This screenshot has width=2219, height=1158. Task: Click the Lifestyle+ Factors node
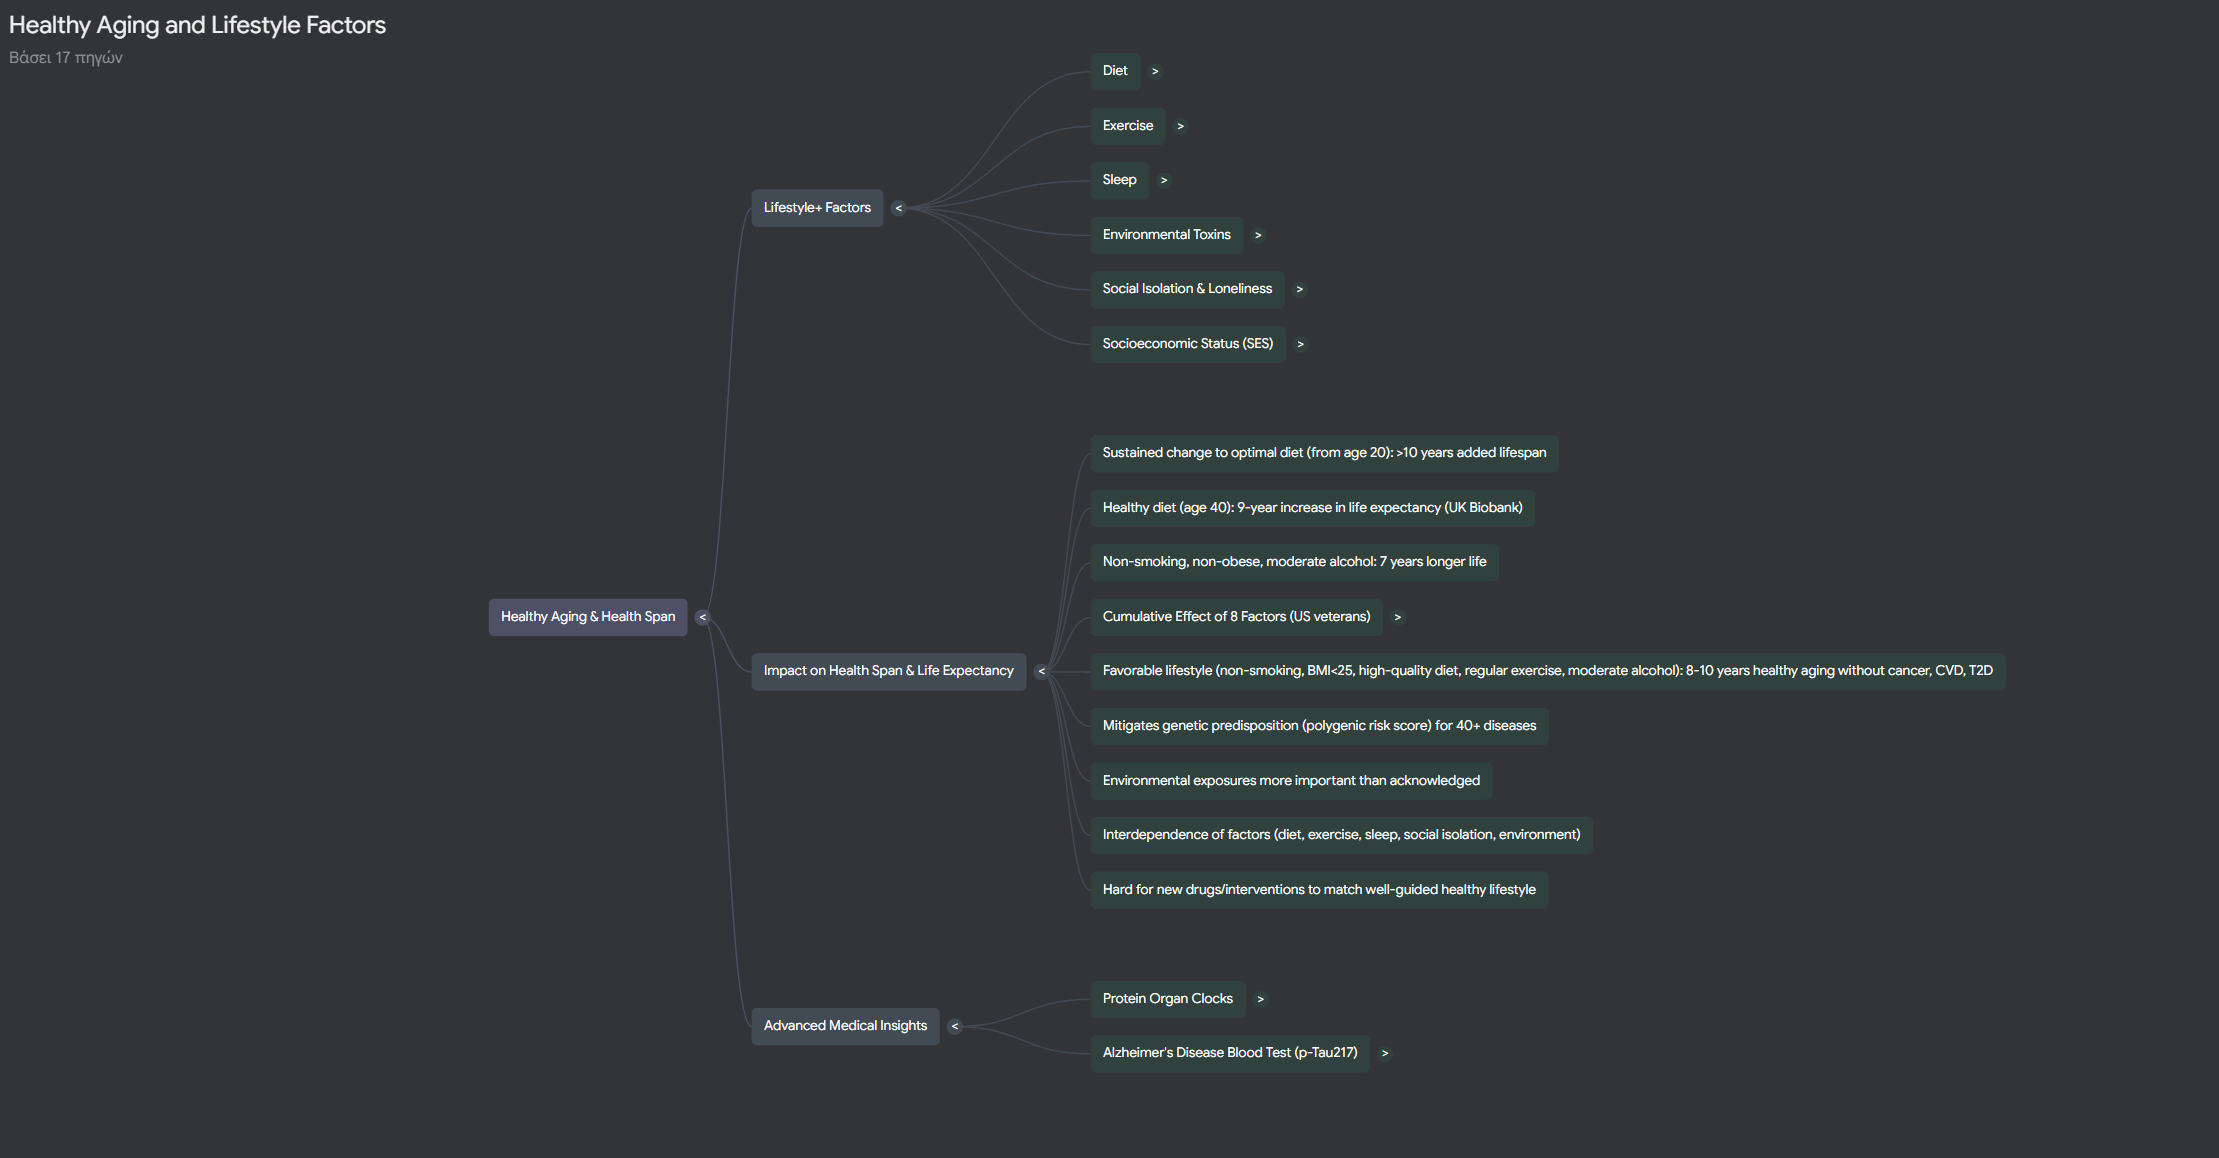tap(816, 208)
